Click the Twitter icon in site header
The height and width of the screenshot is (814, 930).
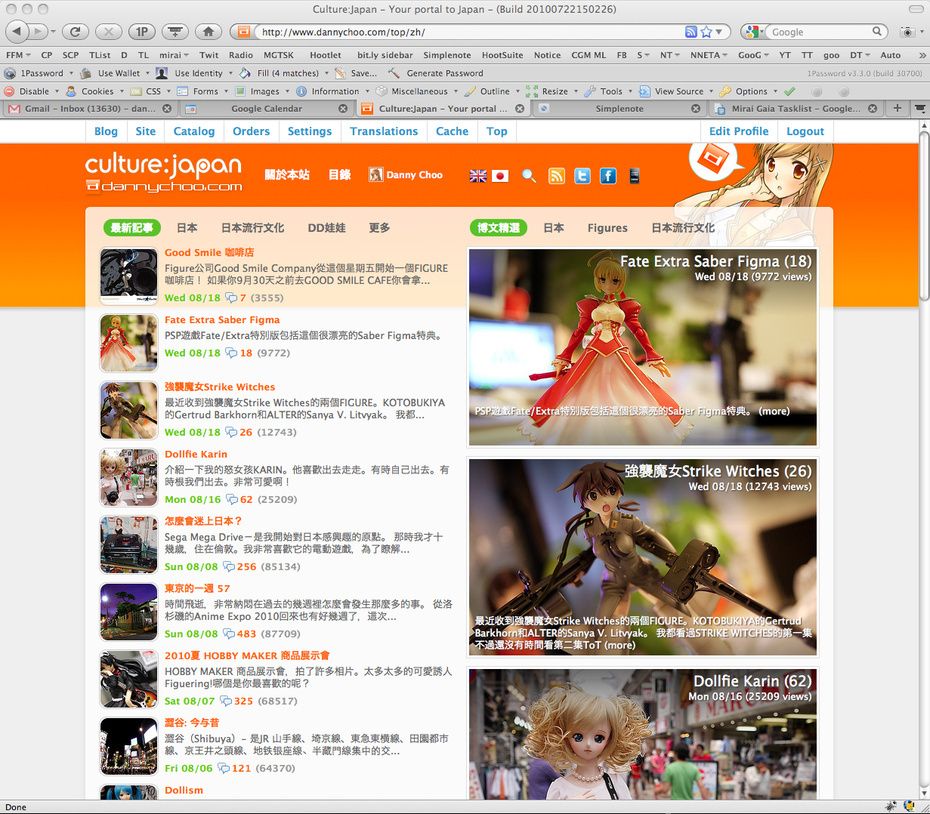pos(582,176)
